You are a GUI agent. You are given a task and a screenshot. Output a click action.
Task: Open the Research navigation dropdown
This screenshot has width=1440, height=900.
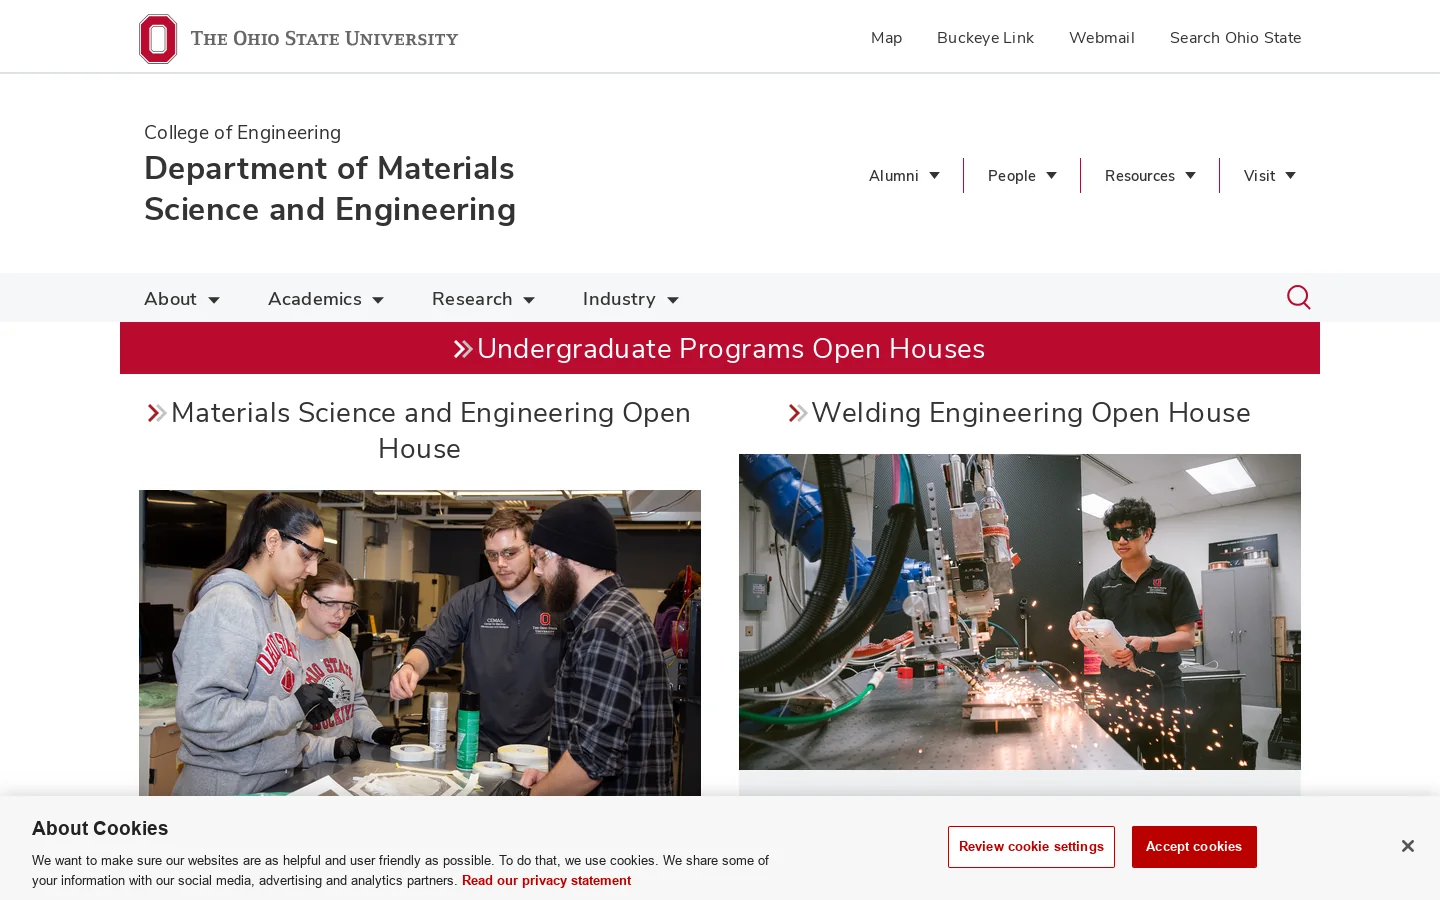point(483,299)
